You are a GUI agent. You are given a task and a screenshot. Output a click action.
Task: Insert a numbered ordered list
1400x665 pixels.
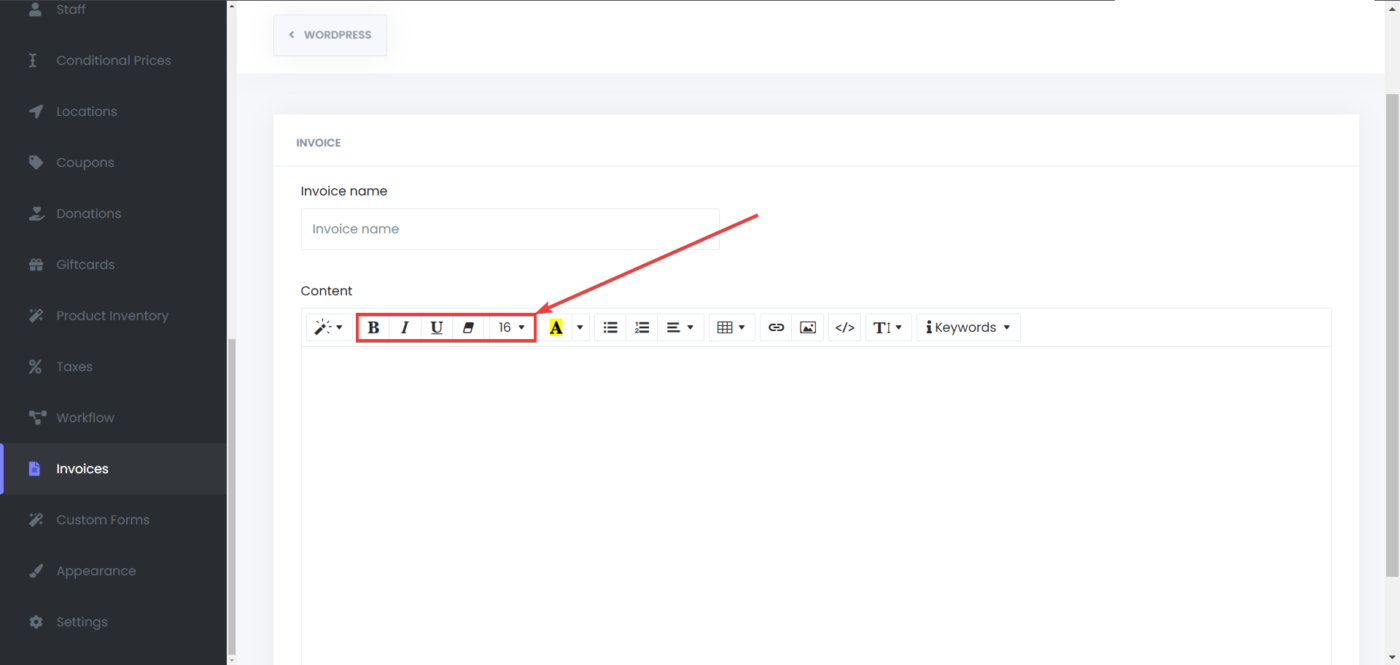642,328
